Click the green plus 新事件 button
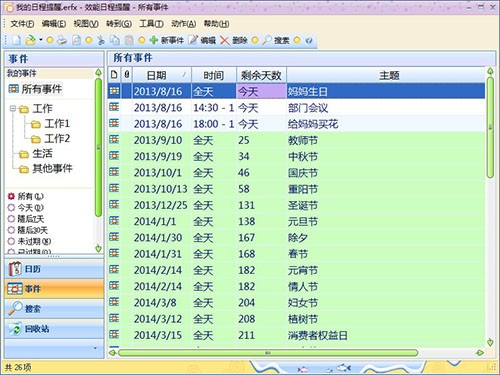 click(x=166, y=40)
